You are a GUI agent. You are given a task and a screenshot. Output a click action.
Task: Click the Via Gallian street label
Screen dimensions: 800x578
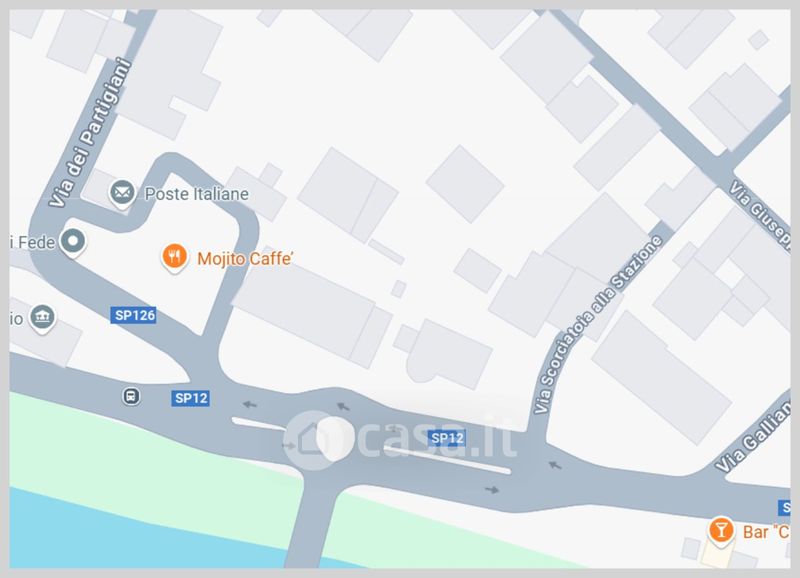click(755, 437)
